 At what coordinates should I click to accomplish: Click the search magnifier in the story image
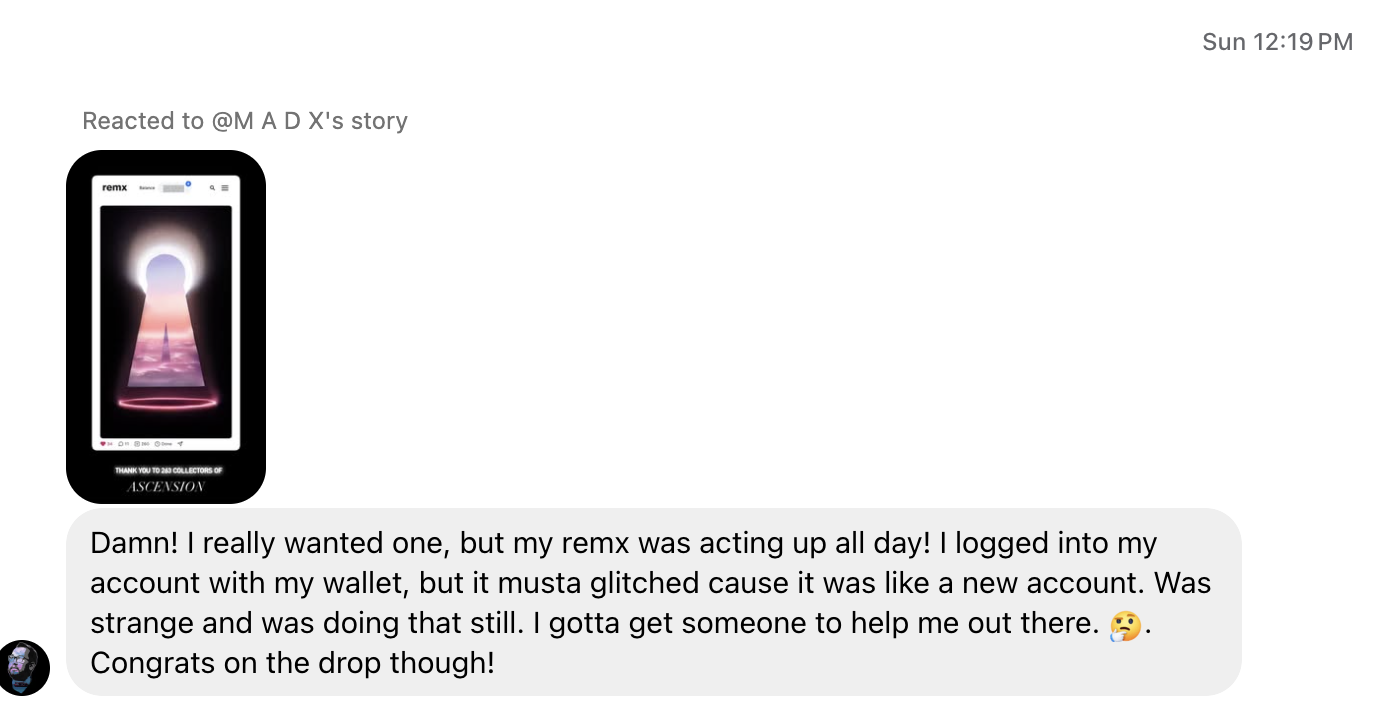pyautogui.click(x=212, y=187)
